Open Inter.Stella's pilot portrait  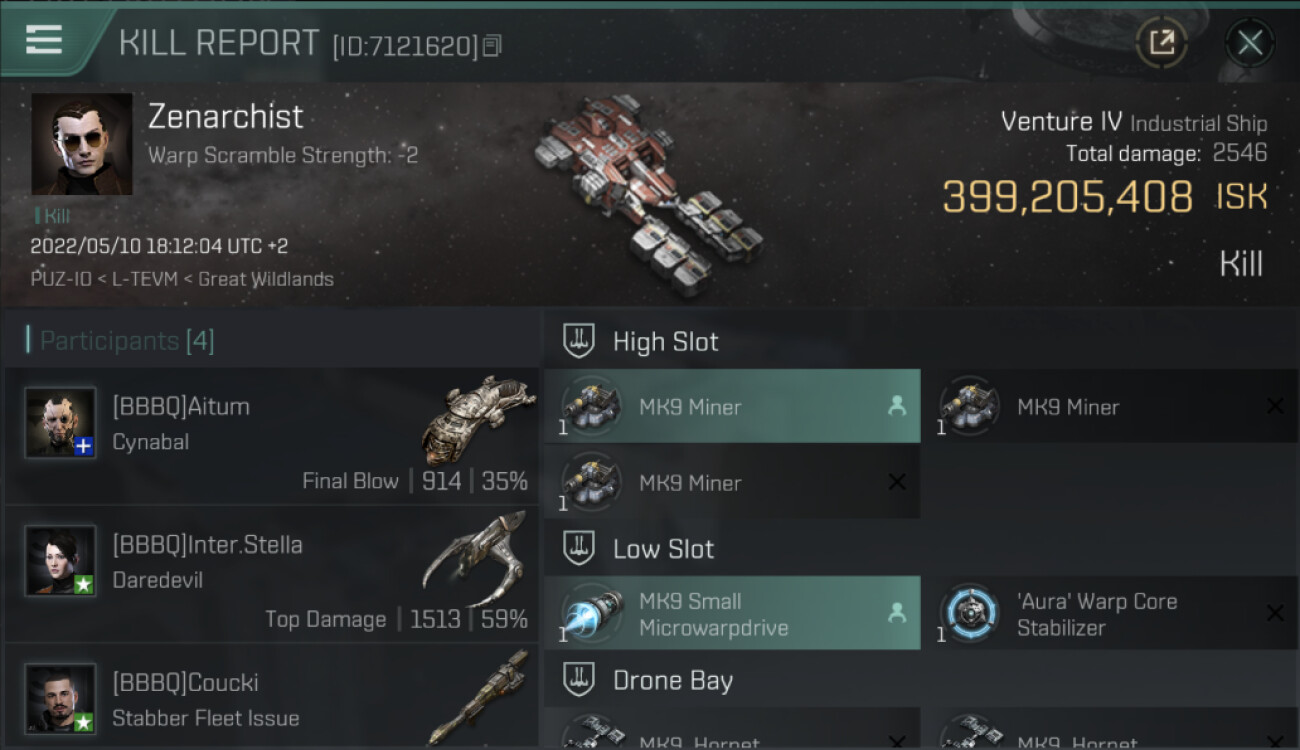pyautogui.click(x=60, y=560)
